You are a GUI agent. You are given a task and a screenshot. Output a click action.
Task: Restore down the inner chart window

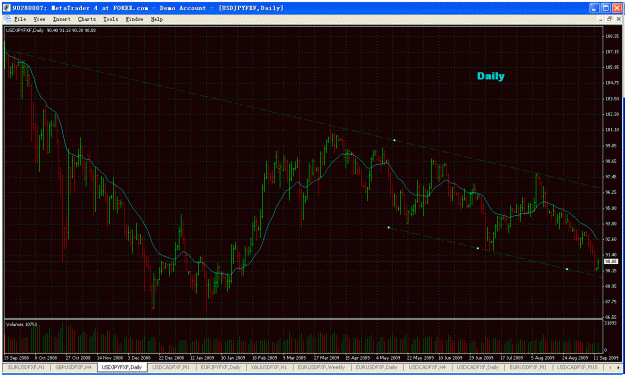point(609,19)
